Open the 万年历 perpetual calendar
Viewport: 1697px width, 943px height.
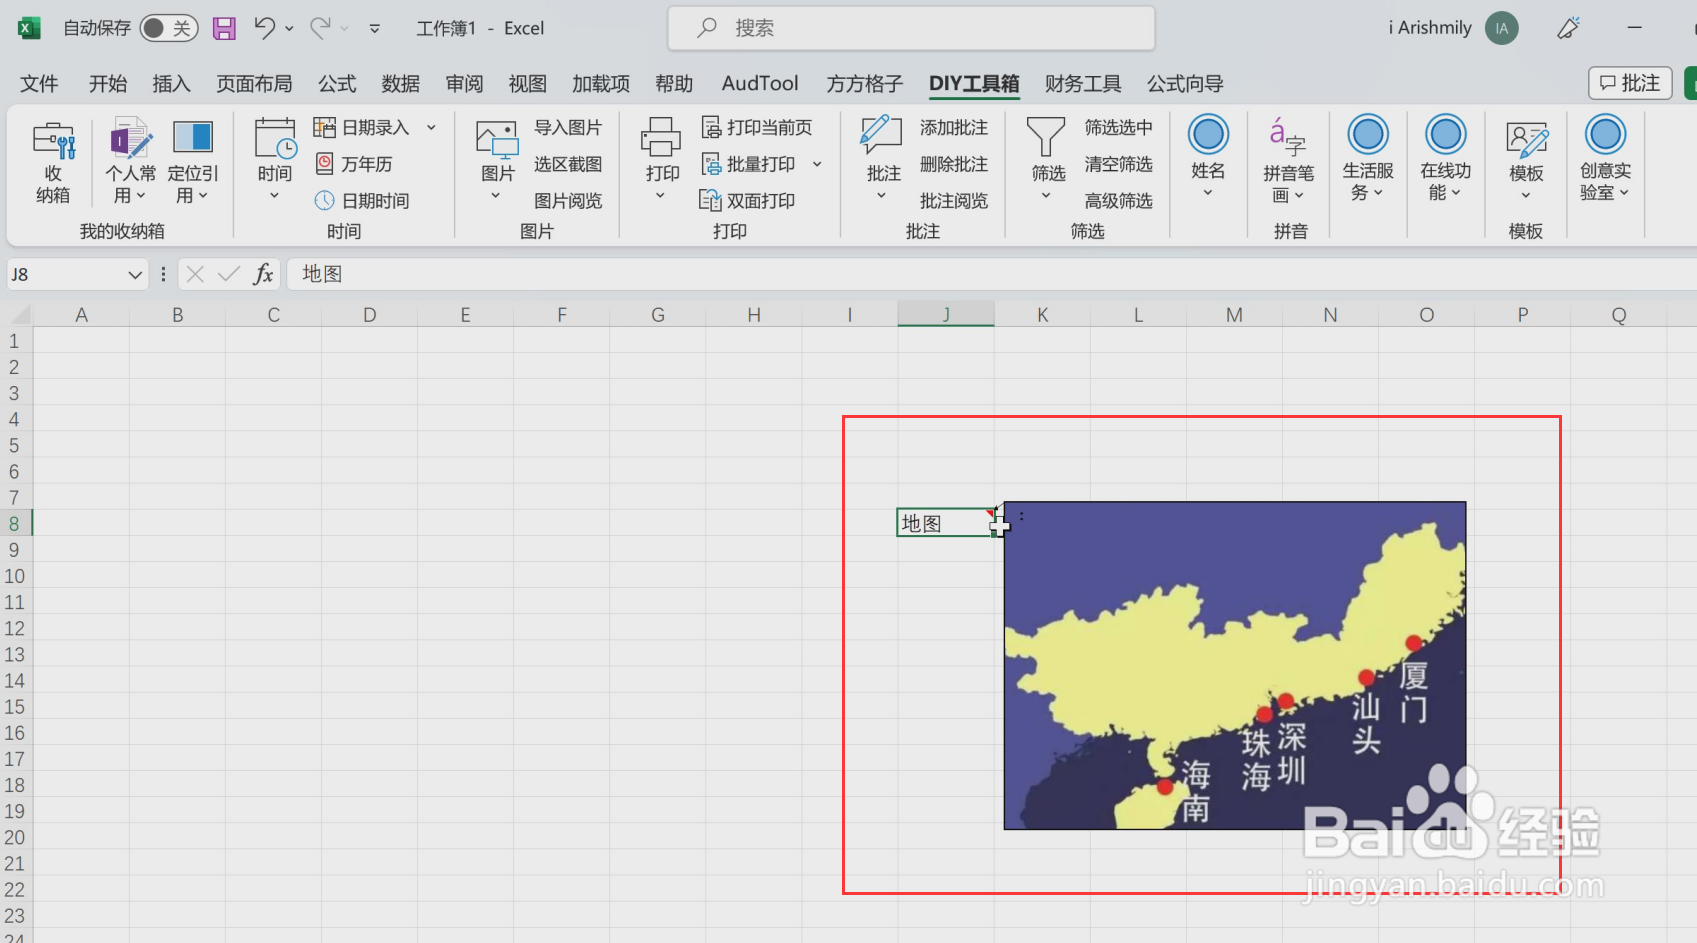tap(354, 164)
